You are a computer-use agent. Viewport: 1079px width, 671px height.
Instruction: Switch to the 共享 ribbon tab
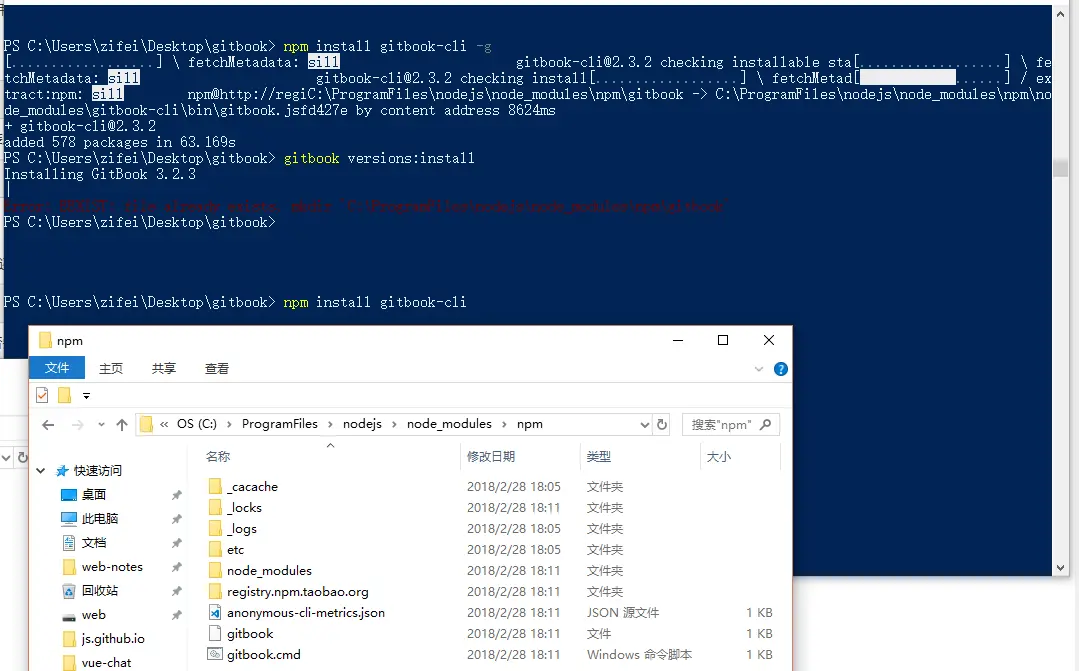point(164,368)
